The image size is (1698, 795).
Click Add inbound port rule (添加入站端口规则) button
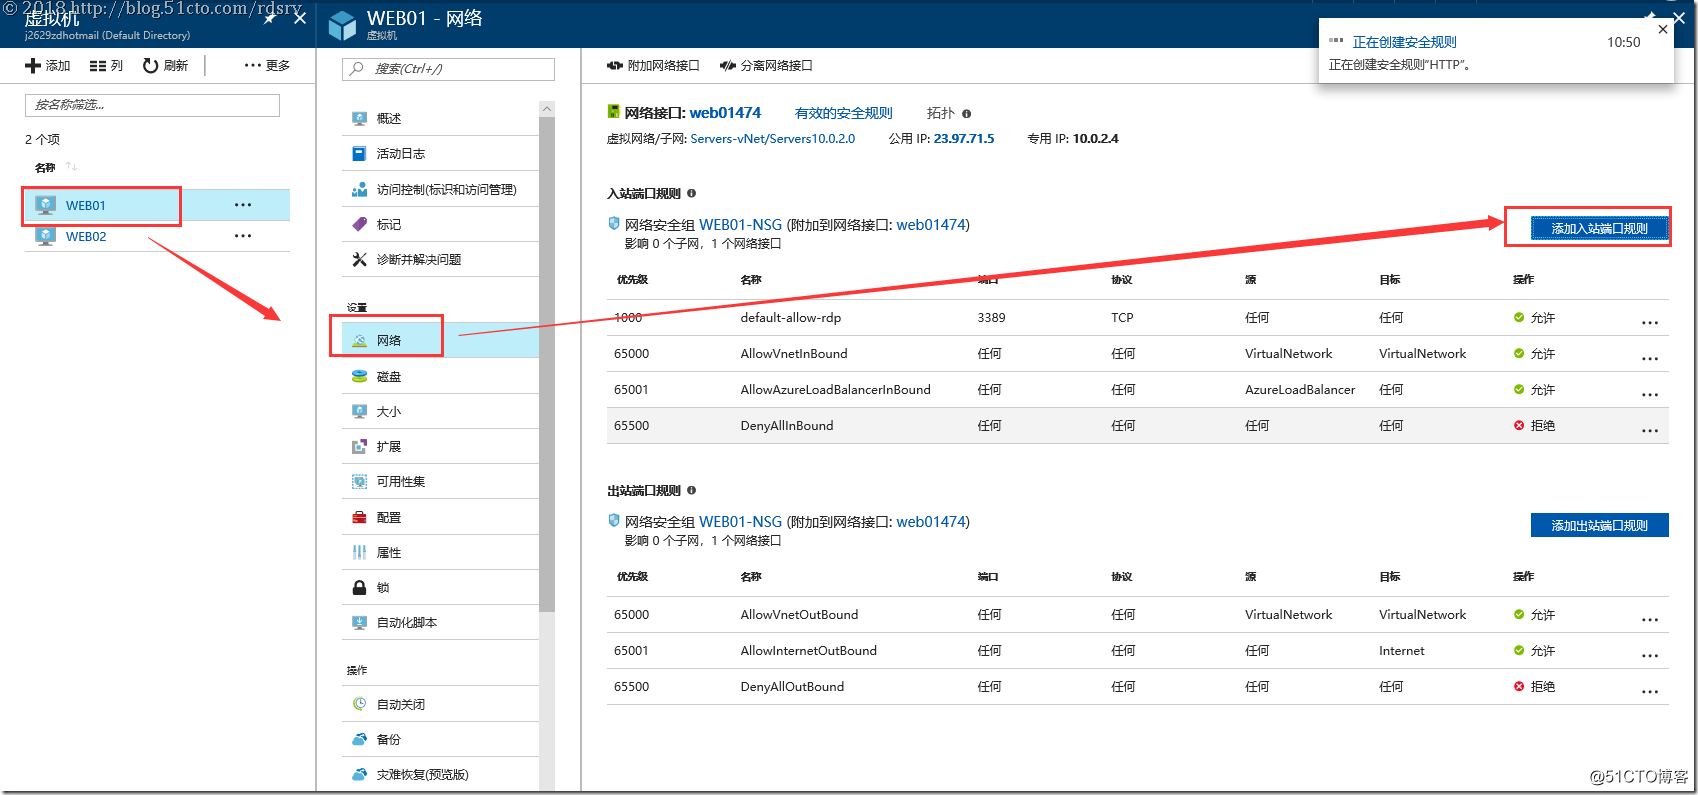coord(1599,228)
